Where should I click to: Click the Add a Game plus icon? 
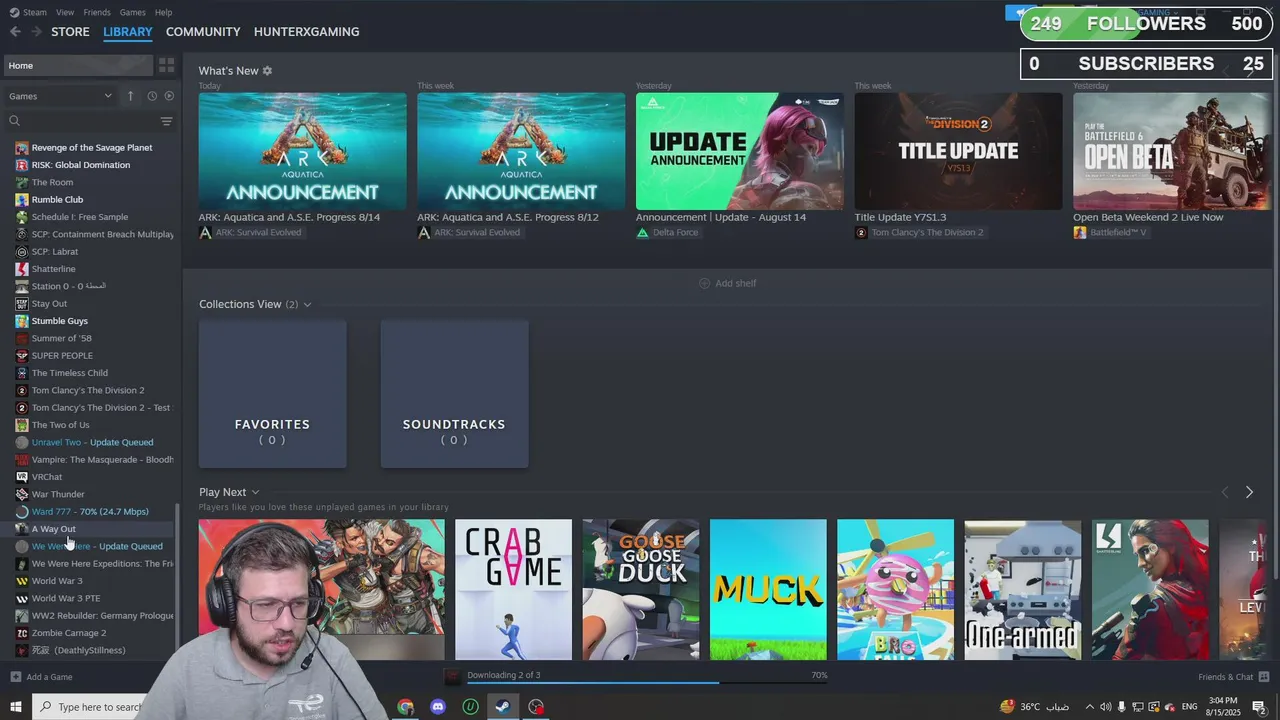tap(15, 677)
